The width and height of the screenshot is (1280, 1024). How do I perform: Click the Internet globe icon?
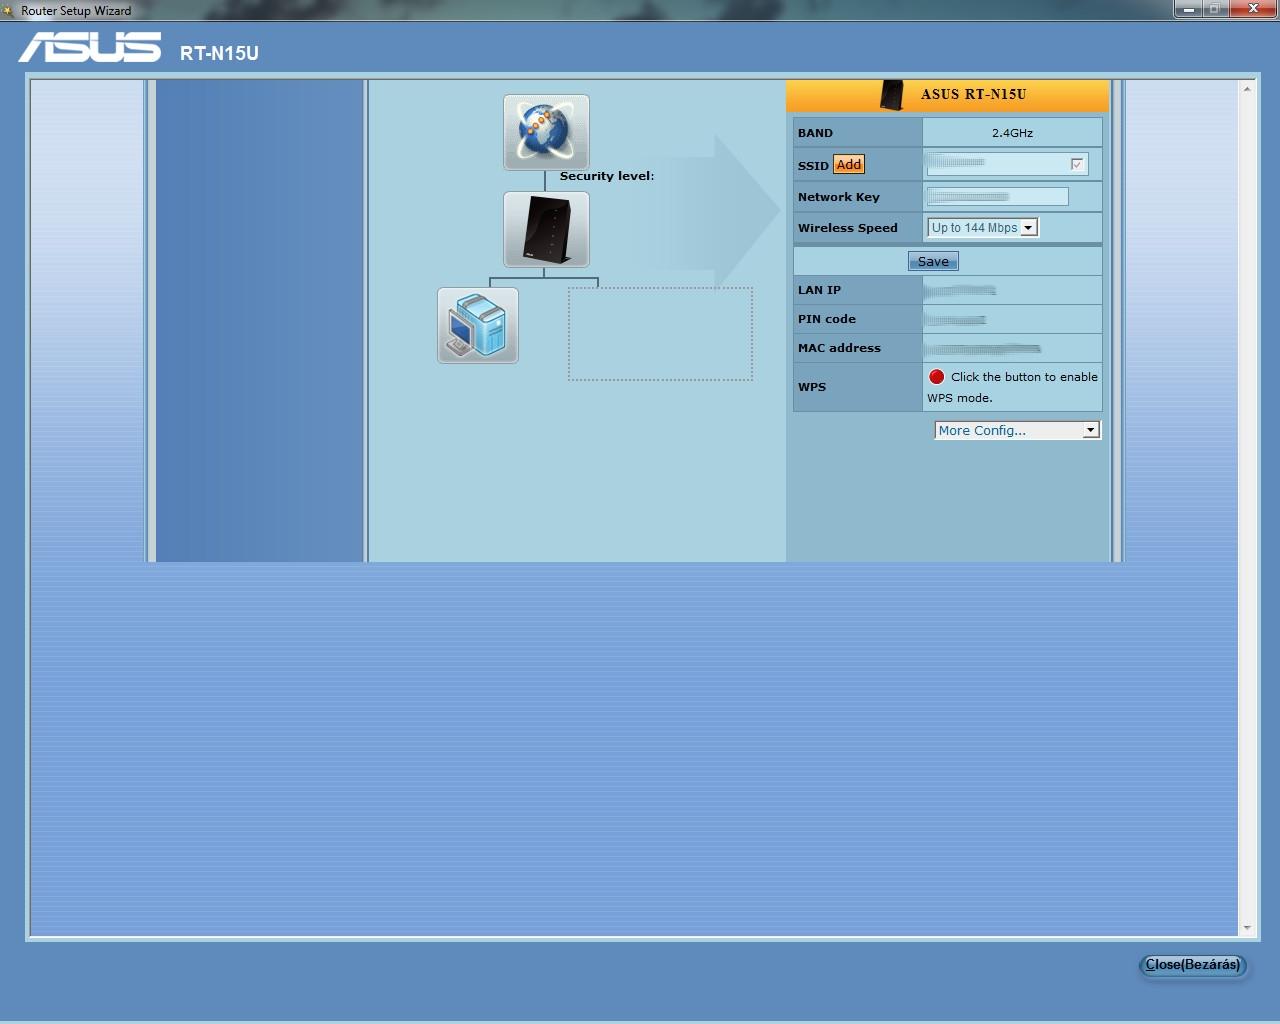pos(546,132)
